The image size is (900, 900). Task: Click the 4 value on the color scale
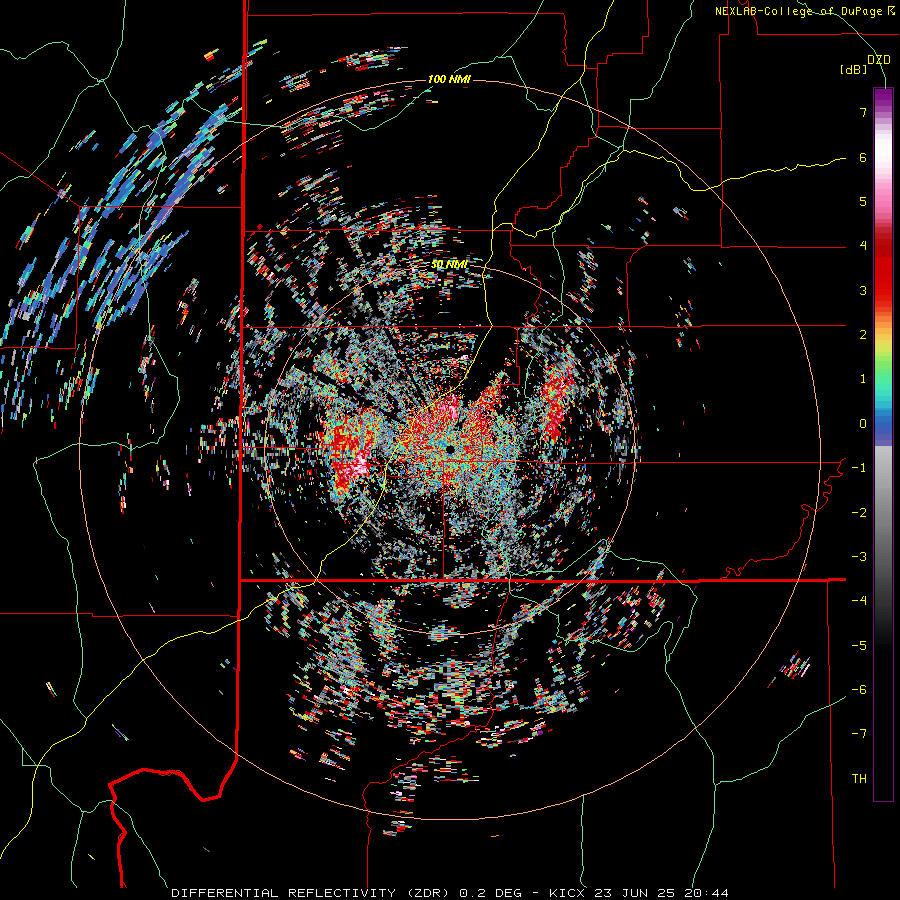click(x=863, y=246)
